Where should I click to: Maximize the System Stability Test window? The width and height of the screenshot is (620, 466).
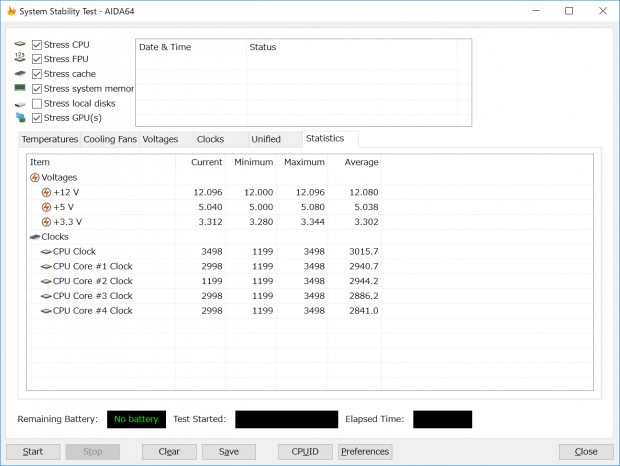(569, 11)
